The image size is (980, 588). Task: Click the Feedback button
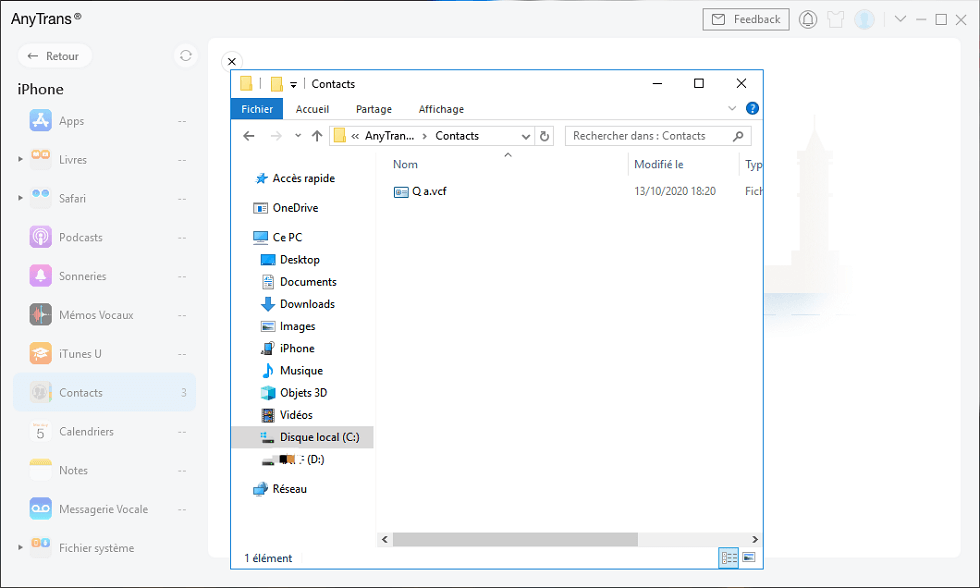[746, 19]
